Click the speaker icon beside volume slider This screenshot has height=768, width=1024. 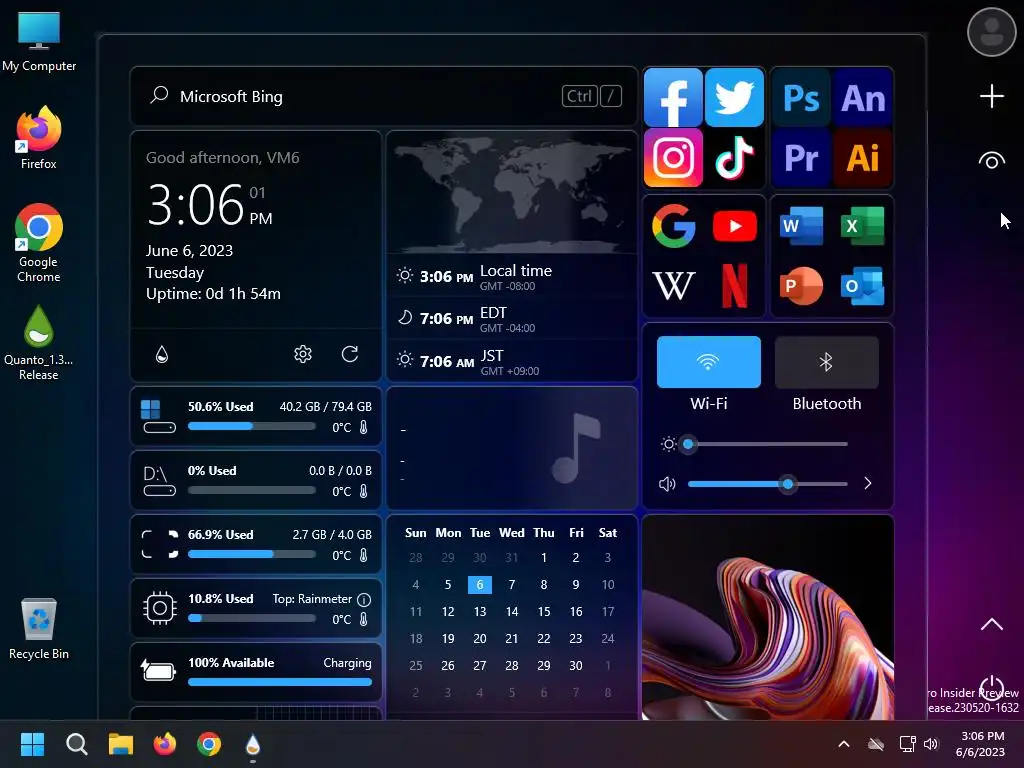[x=667, y=484]
